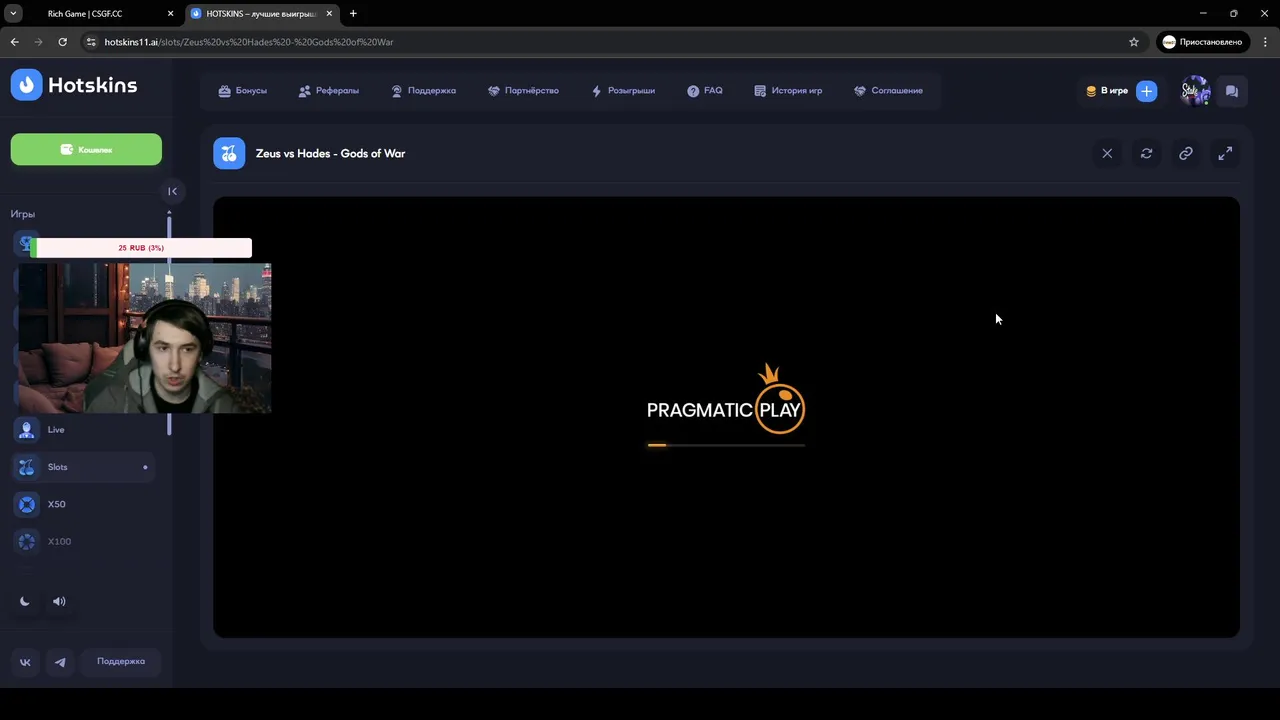Viewport: 1280px width, 720px height.
Task: Toggle dark mode moon icon
Action: tap(25, 601)
